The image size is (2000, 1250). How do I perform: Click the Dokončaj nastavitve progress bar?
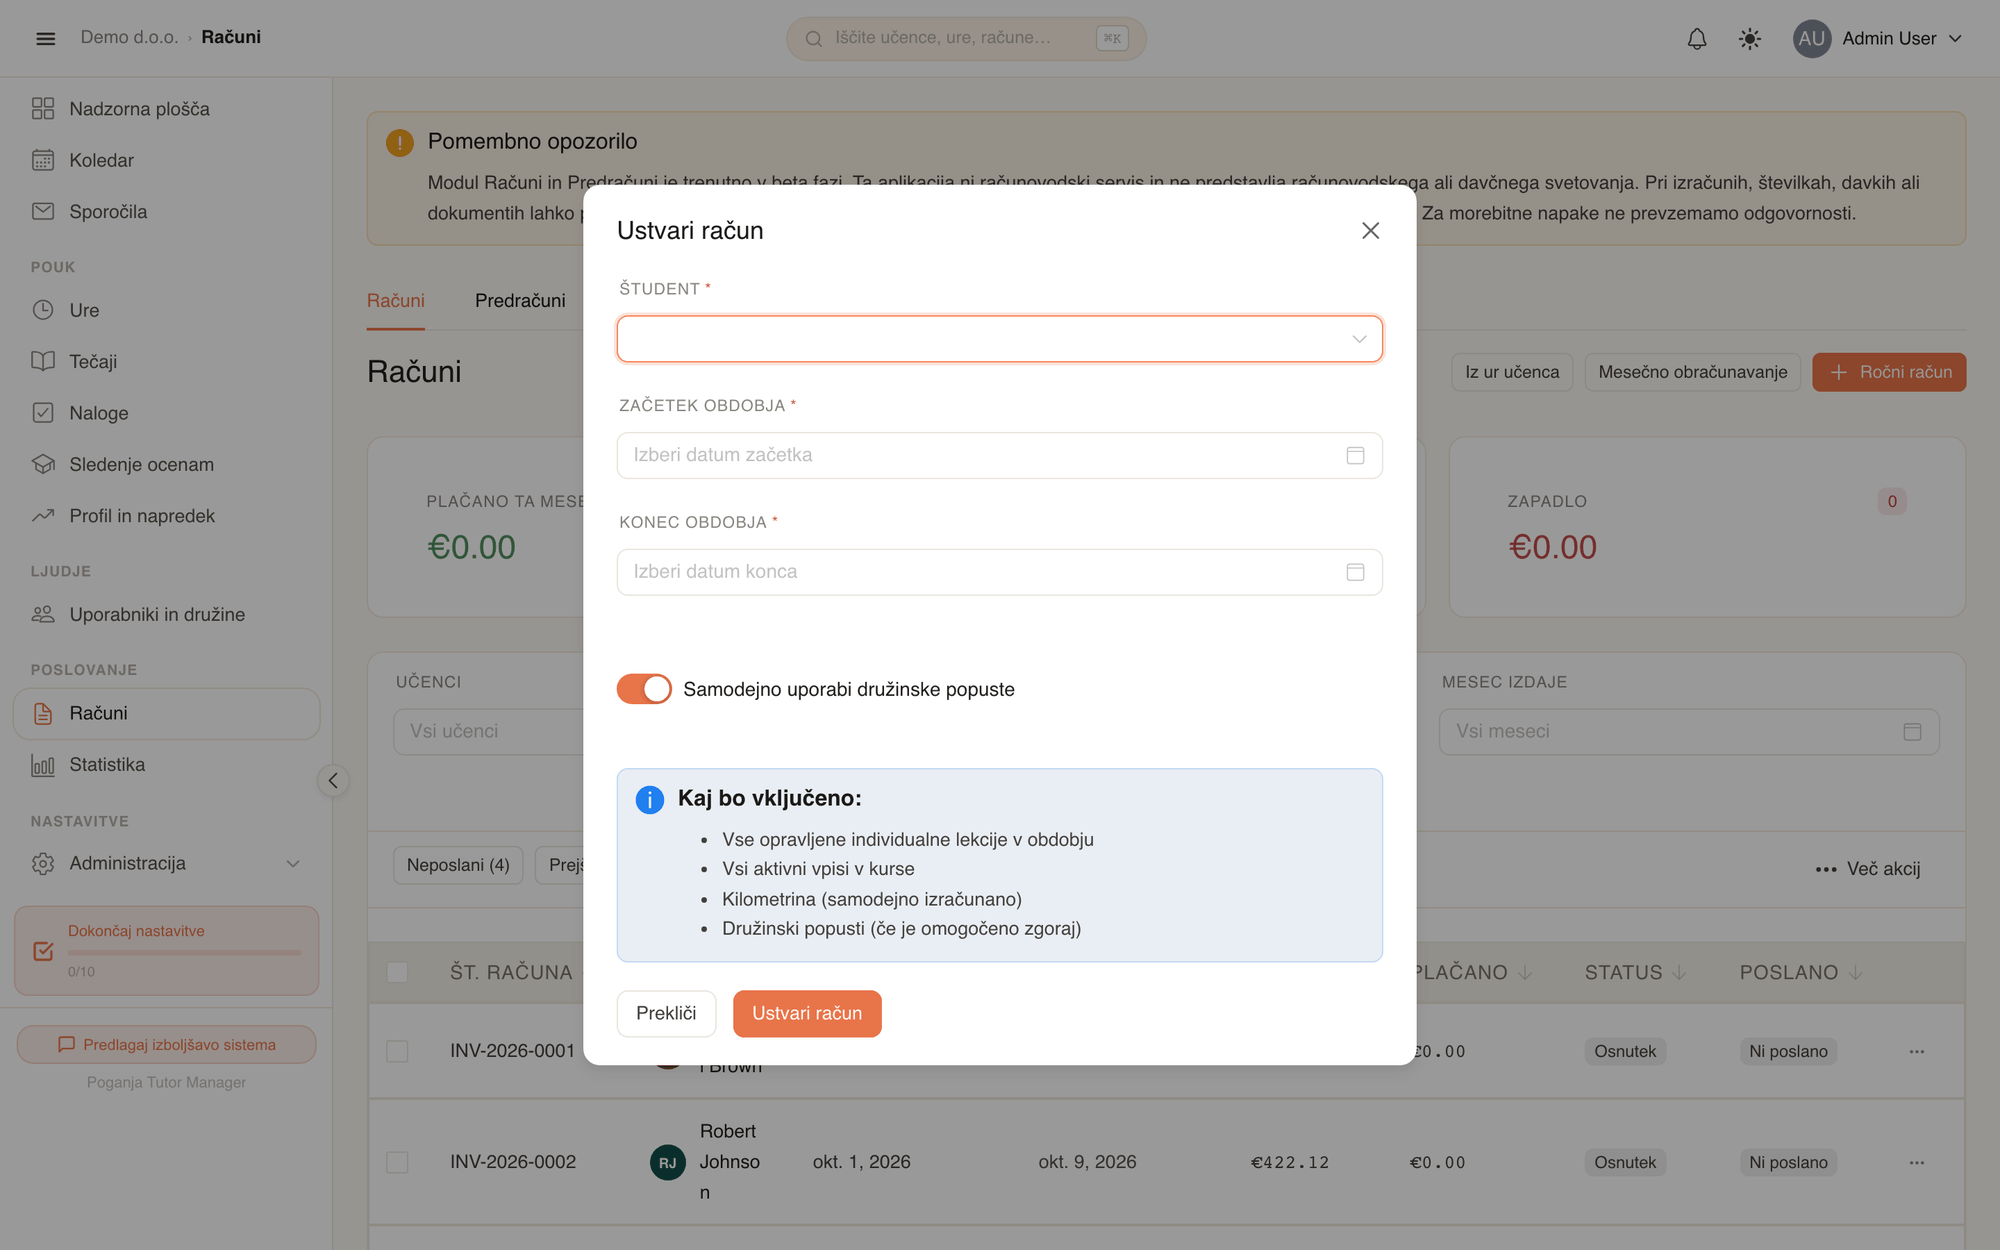click(x=184, y=953)
